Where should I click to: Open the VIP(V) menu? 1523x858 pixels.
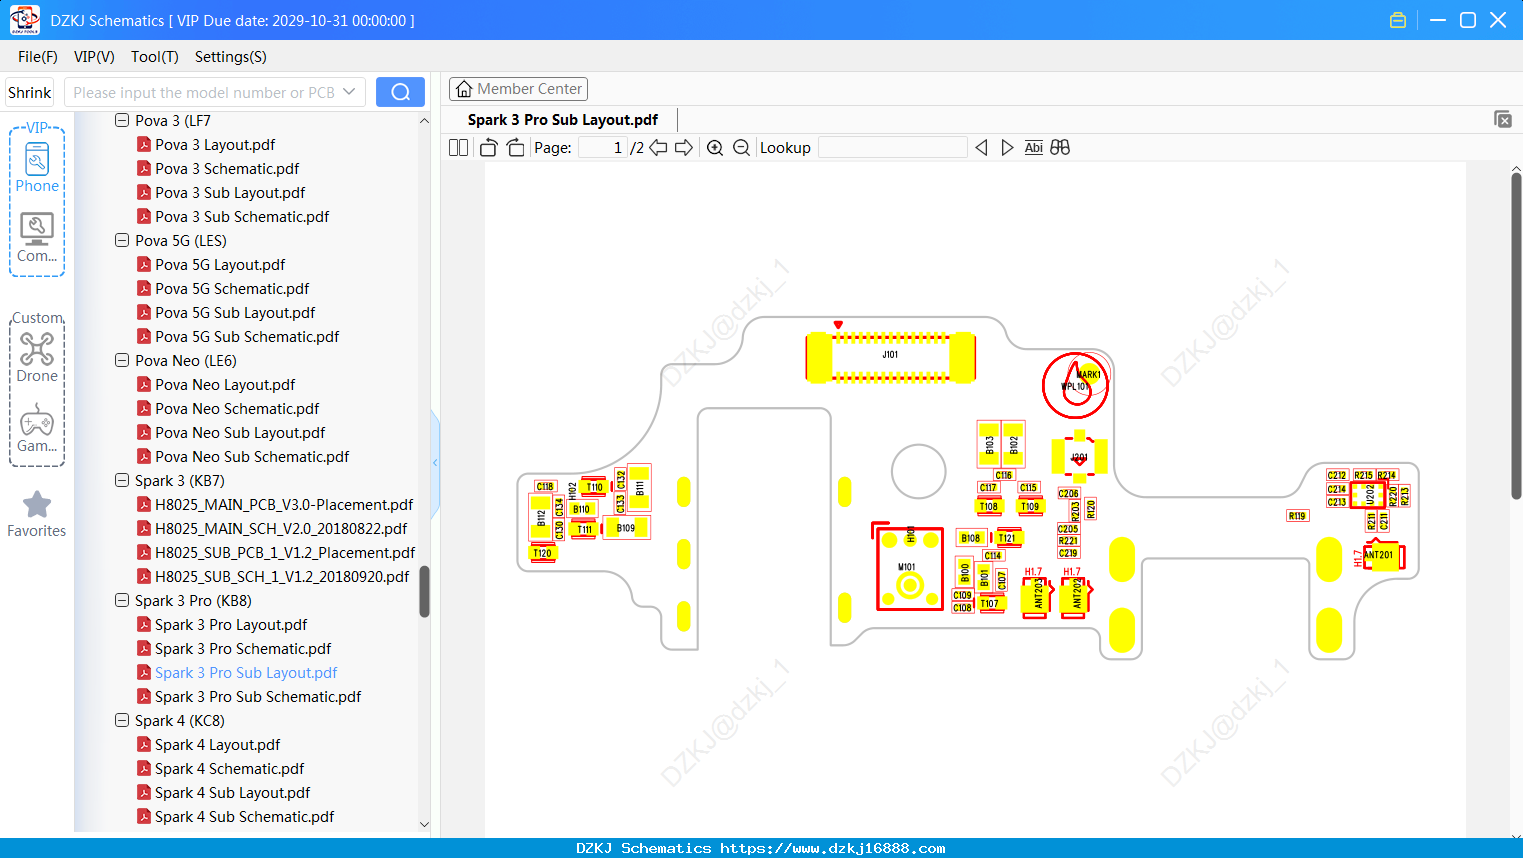(x=94, y=57)
